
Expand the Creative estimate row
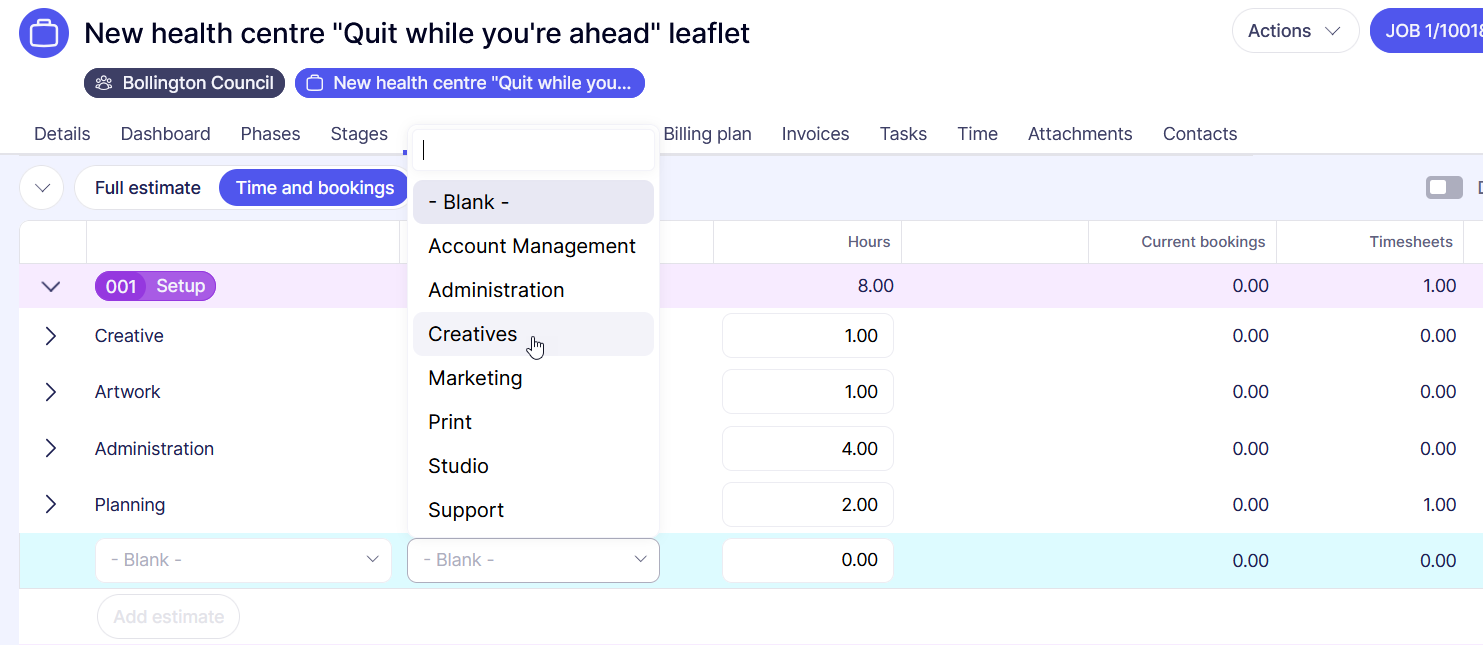[51, 336]
